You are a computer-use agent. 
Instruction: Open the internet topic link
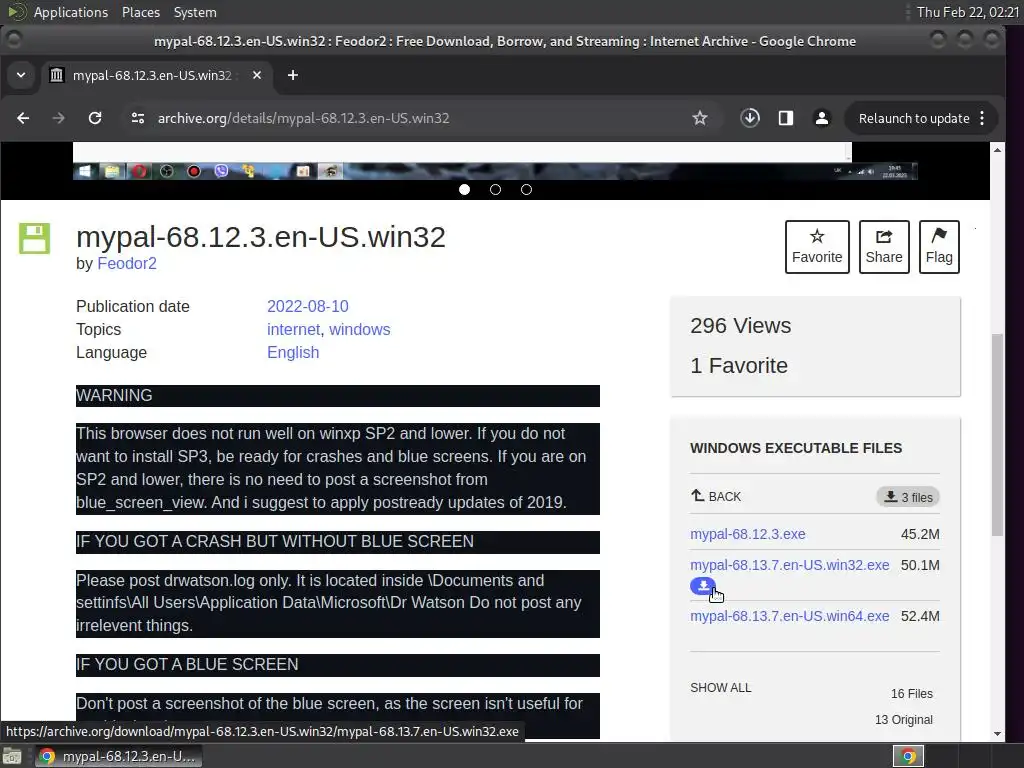[293, 329]
